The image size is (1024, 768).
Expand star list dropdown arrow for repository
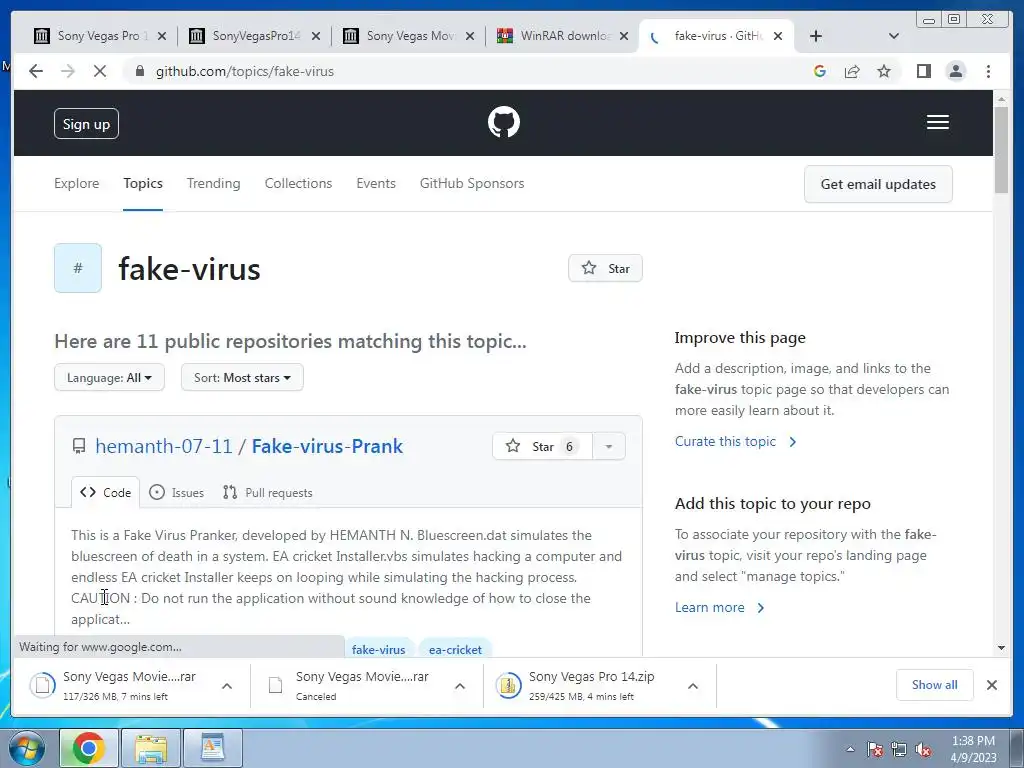click(x=609, y=446)
